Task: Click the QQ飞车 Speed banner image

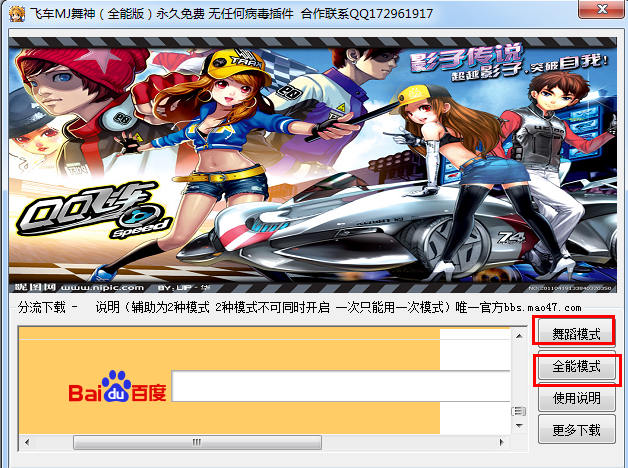Action: [x=312, y=165]
